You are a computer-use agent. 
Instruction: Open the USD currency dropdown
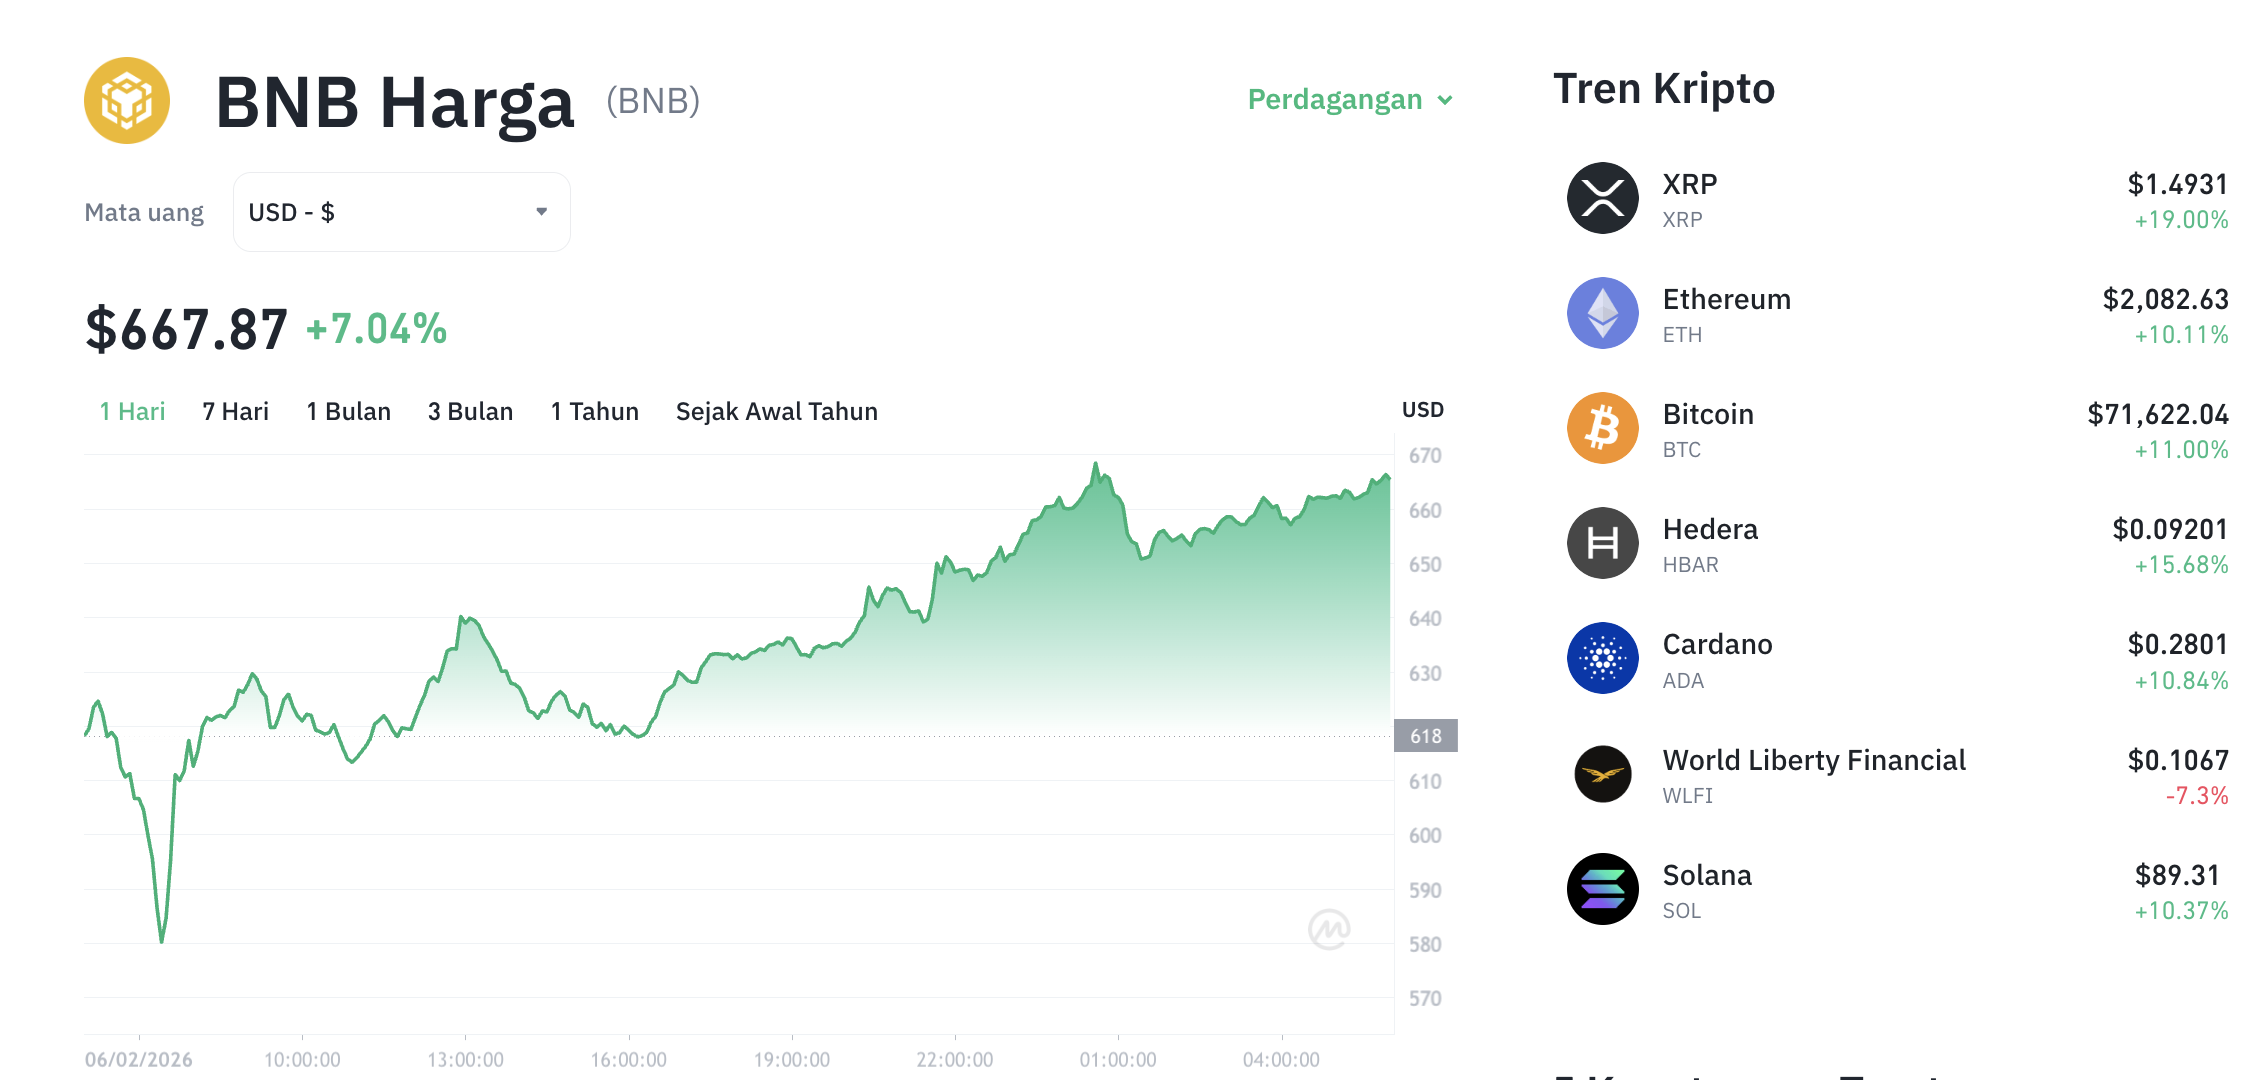[400, 212]
